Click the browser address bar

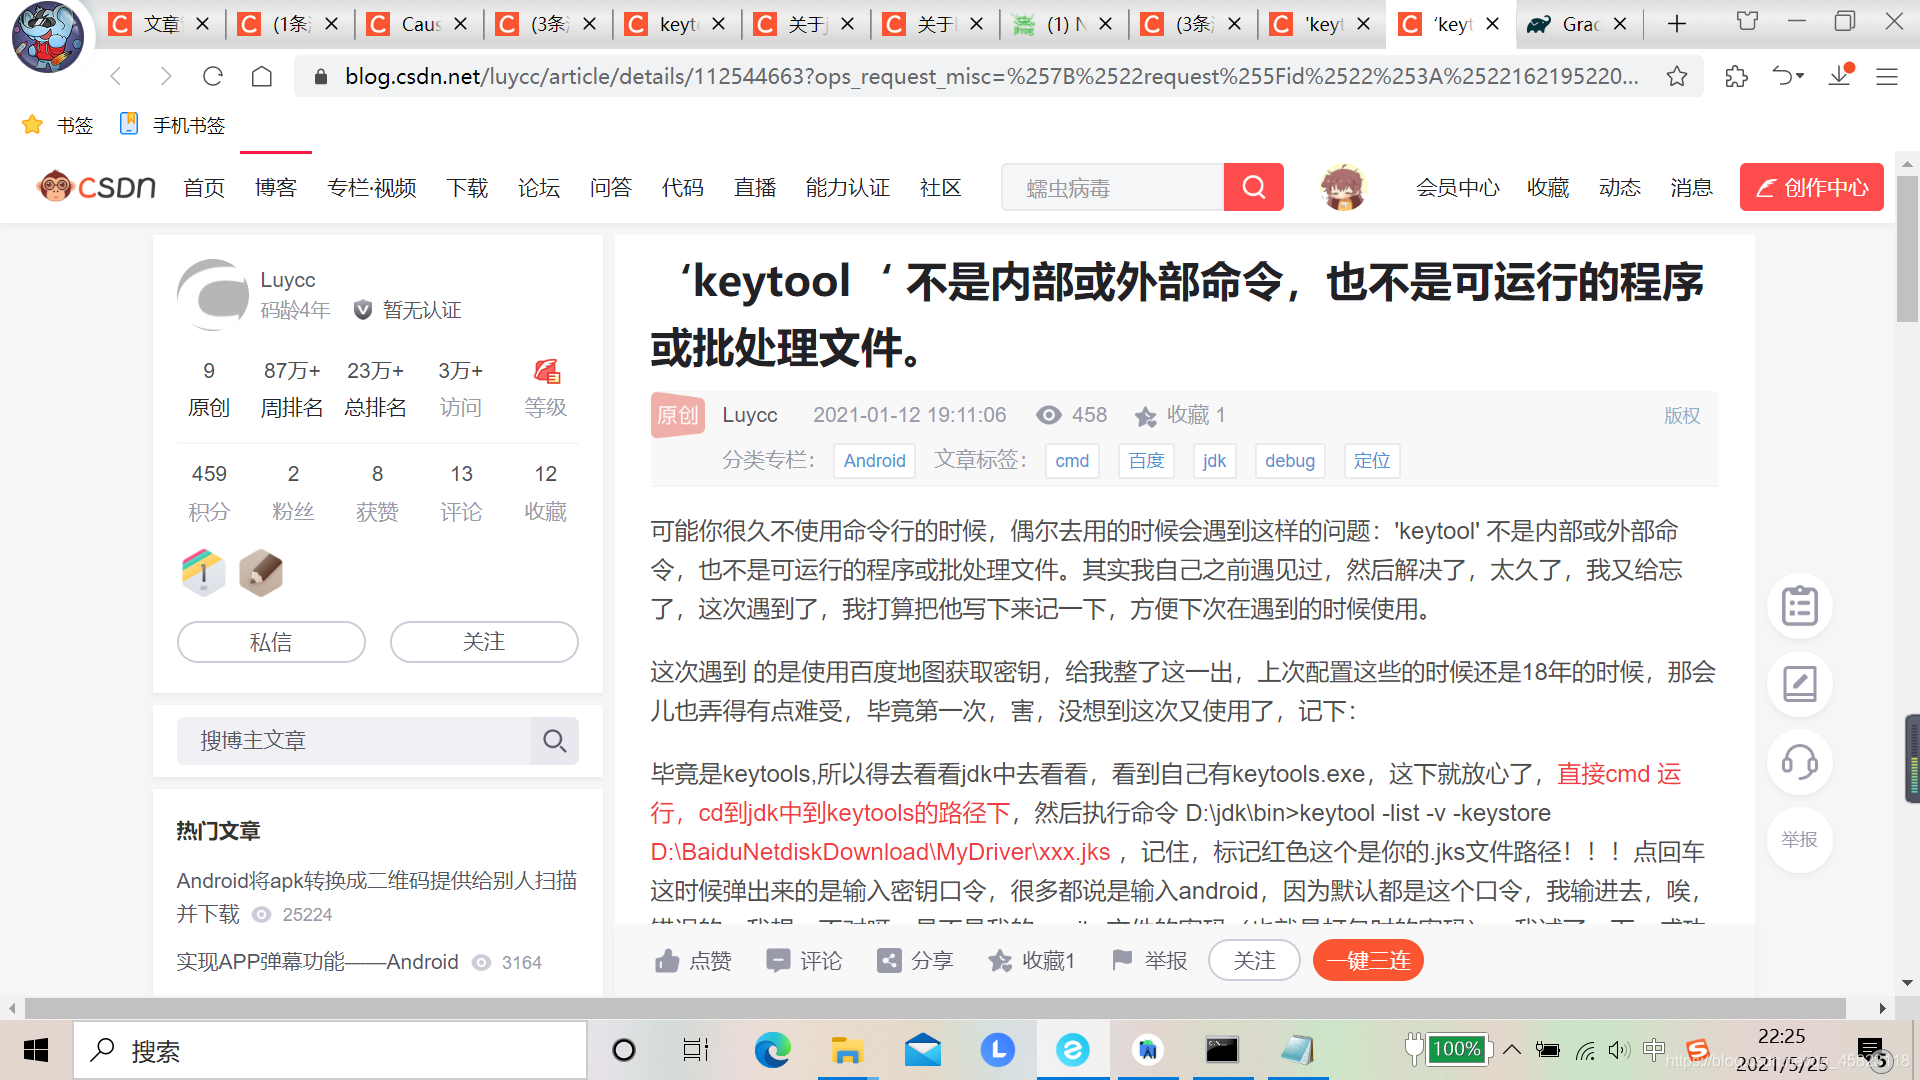click(x=990, y=76)
